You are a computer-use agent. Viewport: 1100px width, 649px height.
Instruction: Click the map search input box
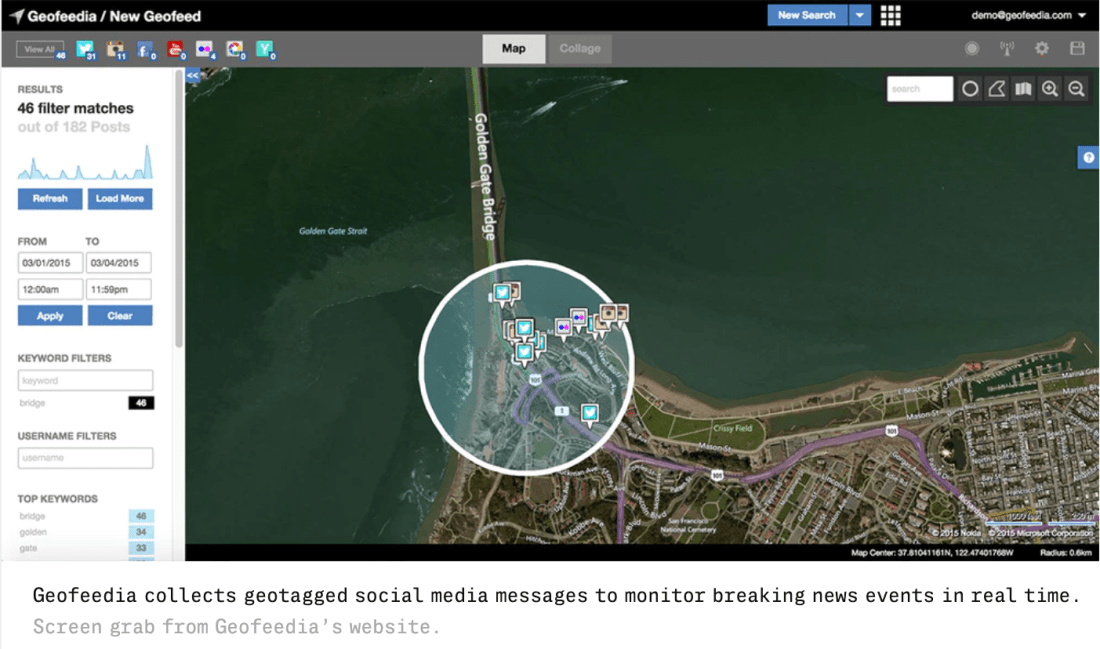click(x=920, y=89)
